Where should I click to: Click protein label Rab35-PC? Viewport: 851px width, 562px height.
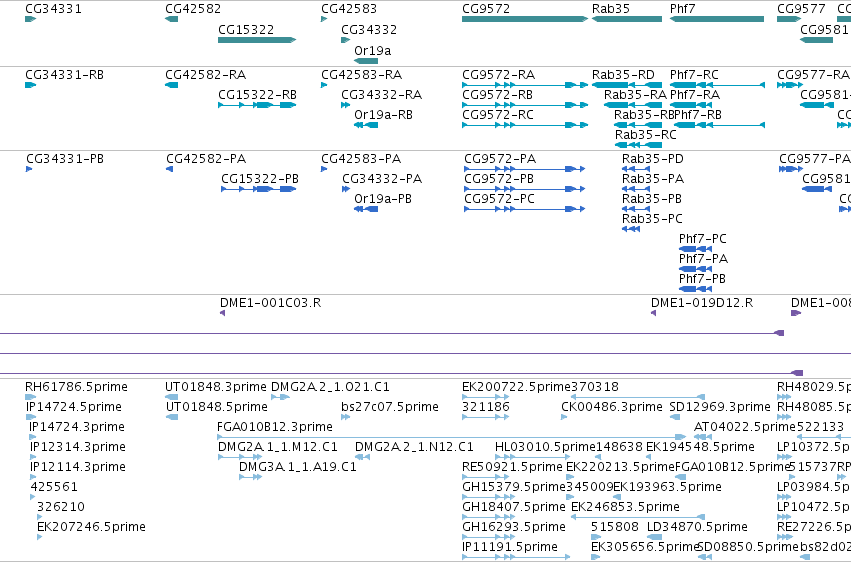click(x=652, y=219)
